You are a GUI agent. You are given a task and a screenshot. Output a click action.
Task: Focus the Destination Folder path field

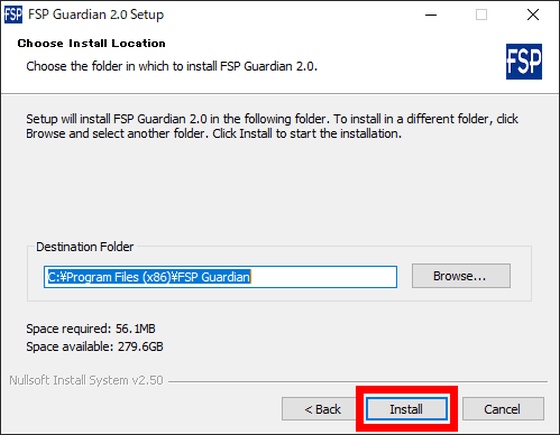(220, 277)
